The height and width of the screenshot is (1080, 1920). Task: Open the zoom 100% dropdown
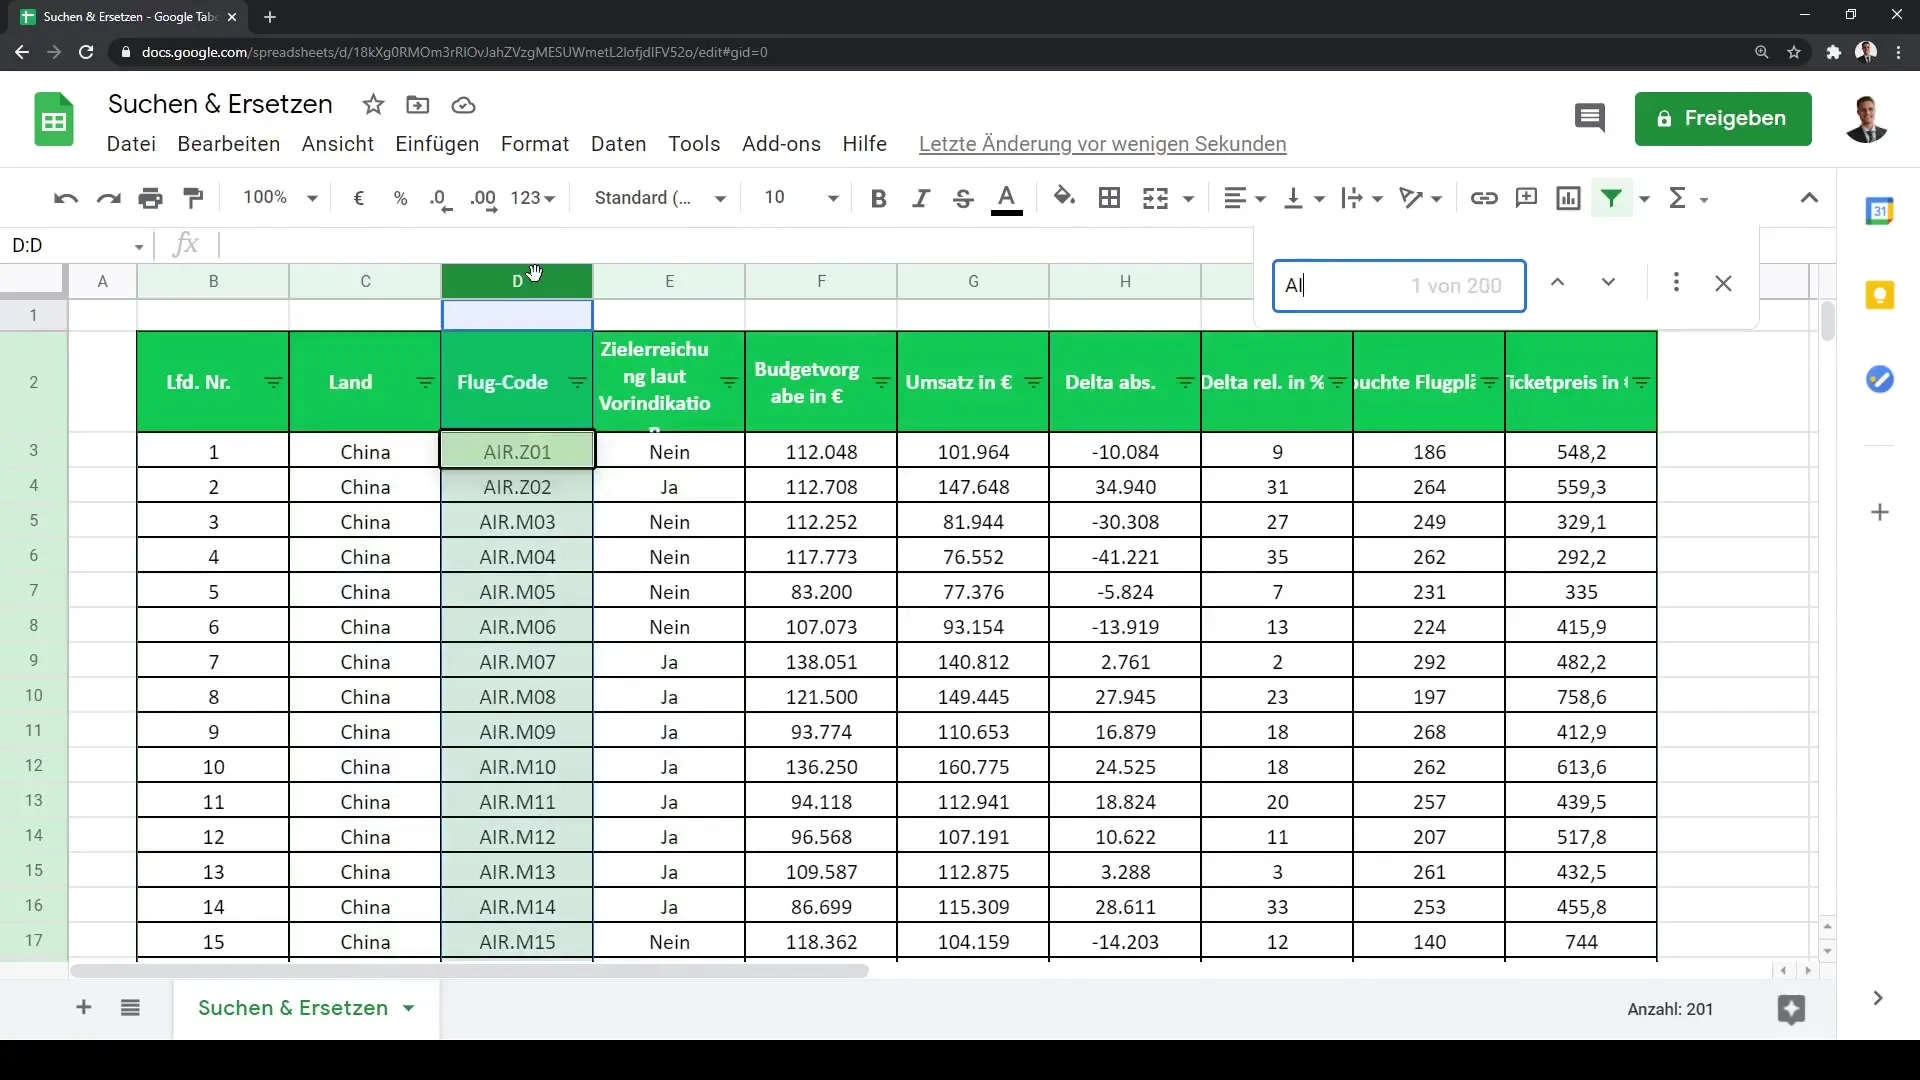point(280,198)
